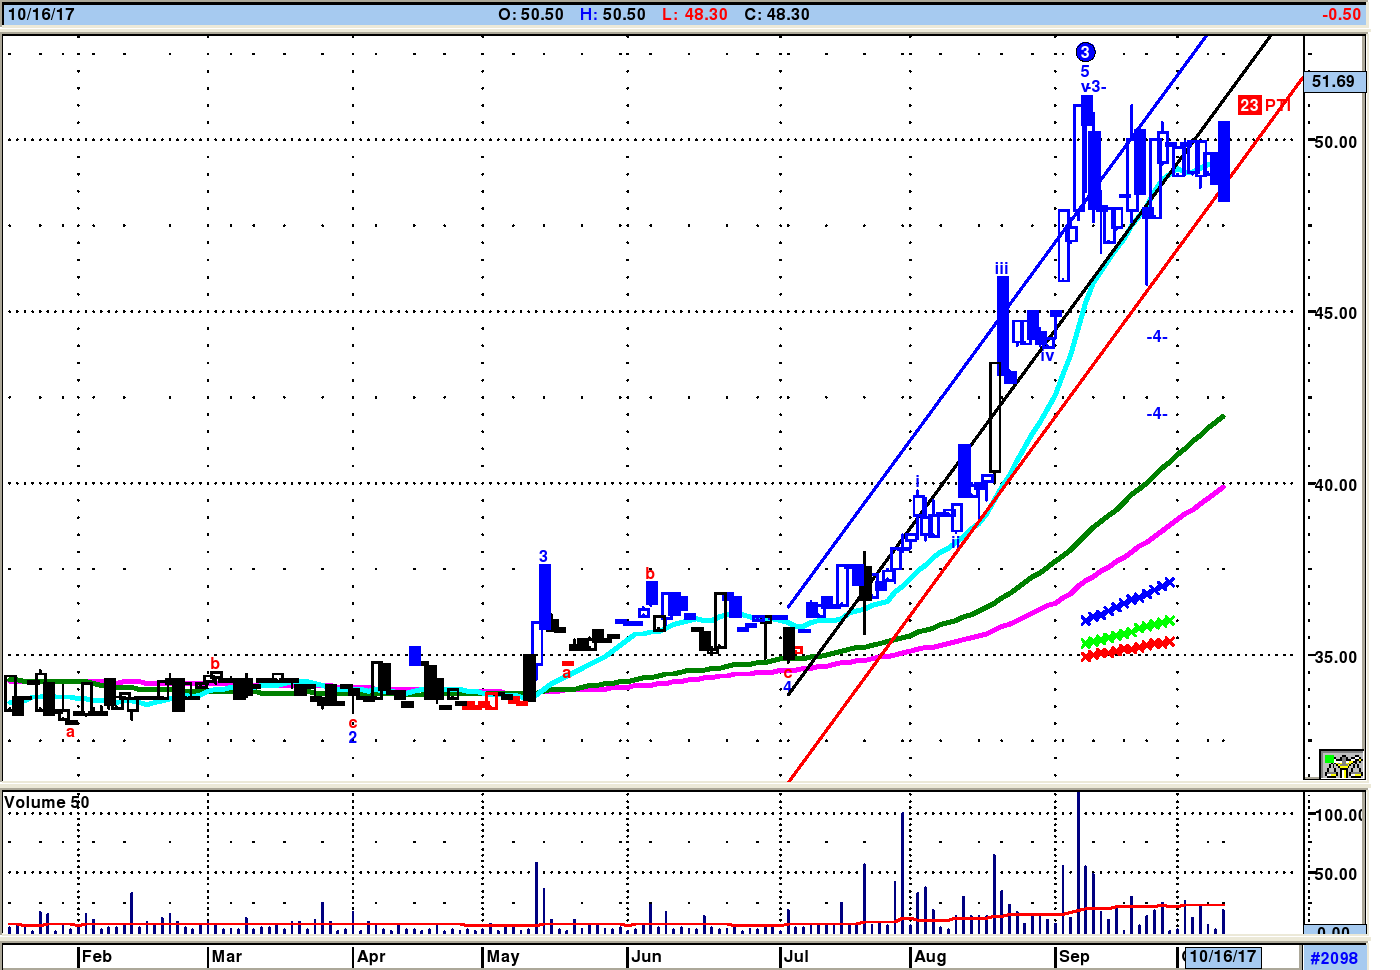Click the close price C: 48.30
Screen dimensions: 1400x970
pos(777,15)
